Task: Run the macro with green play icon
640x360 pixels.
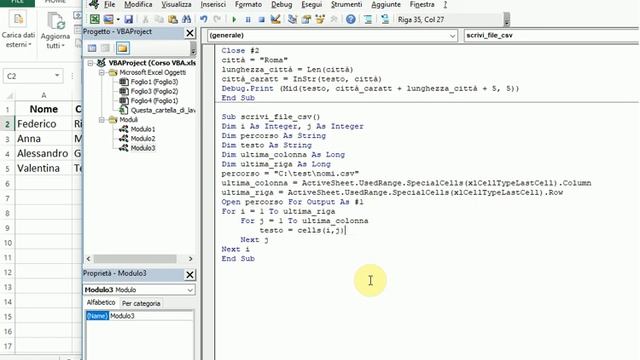Action: (x=234, y=19)
